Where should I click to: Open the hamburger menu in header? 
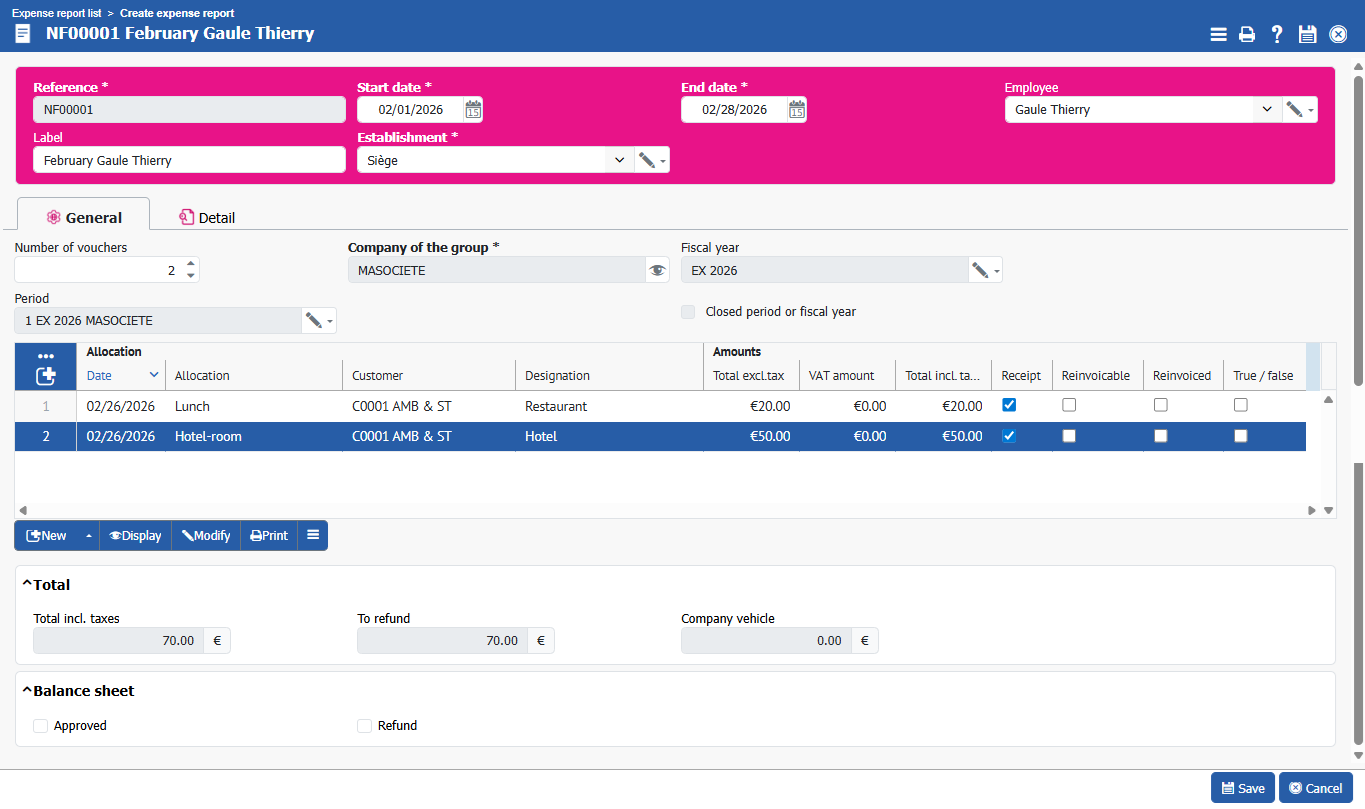click(1218, 34)
